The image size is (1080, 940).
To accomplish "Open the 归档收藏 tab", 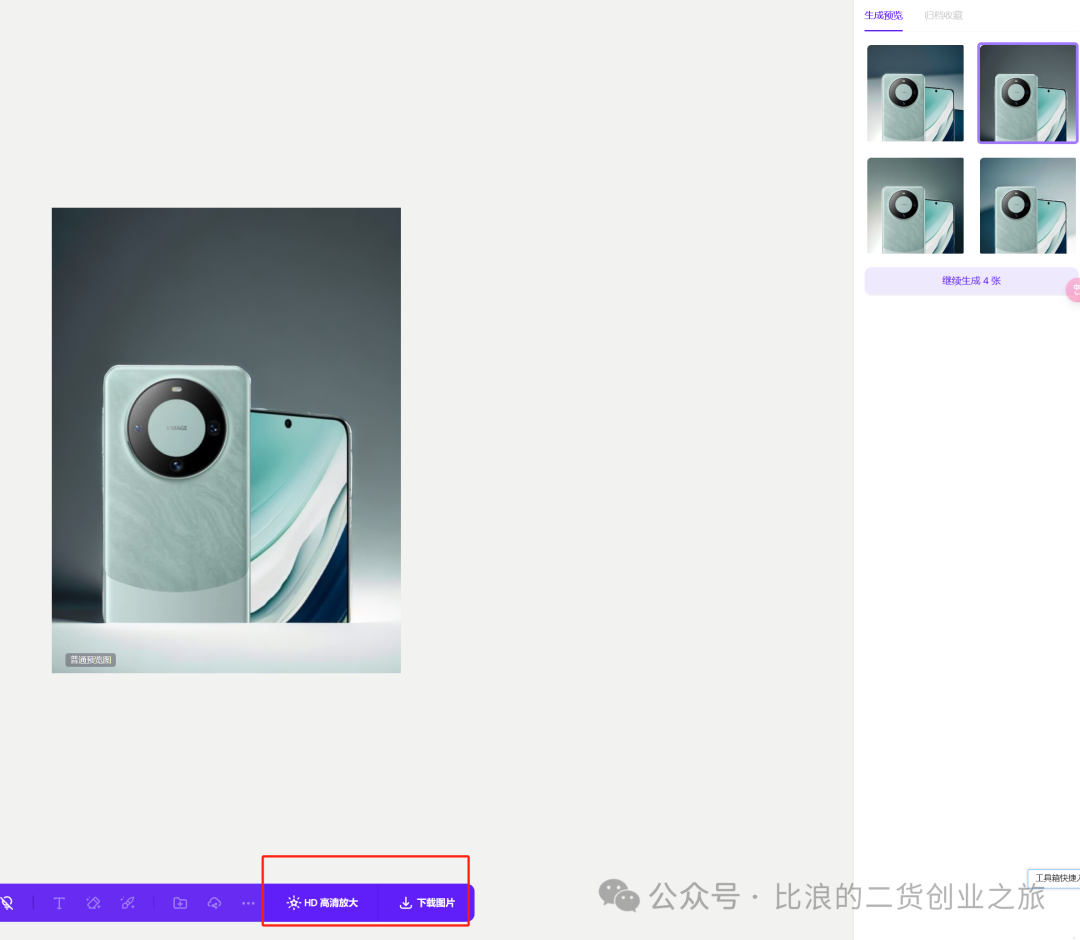I will [x=943, y=15].
